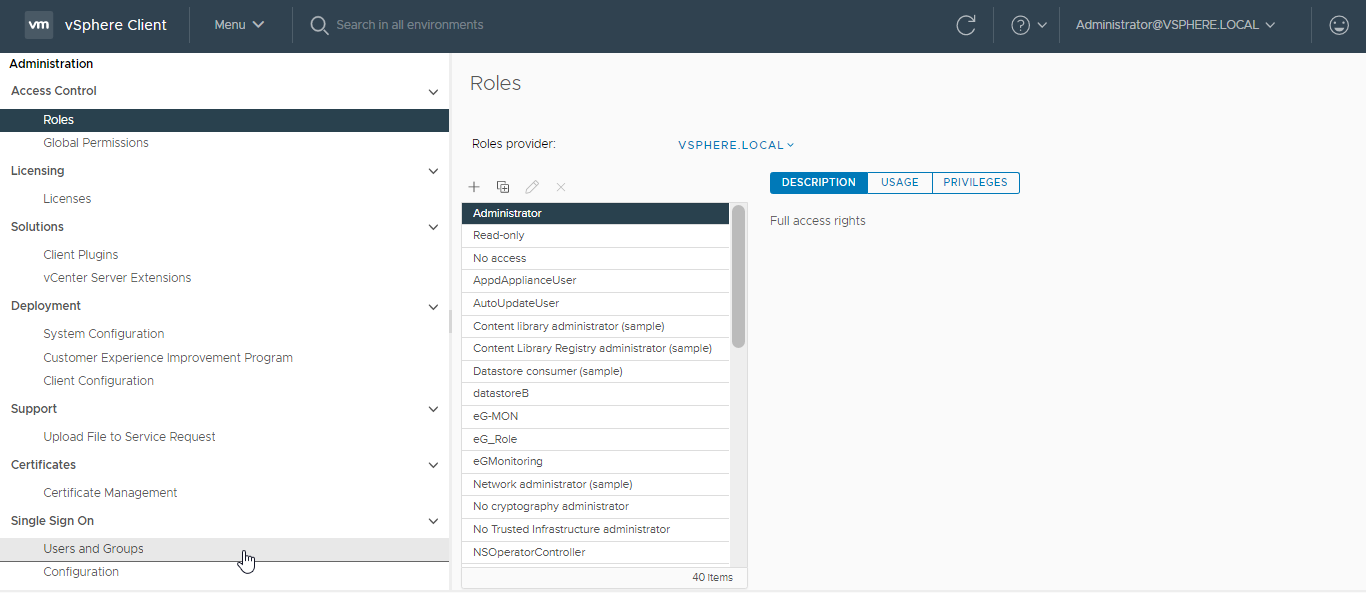
Task: Switch to the Usage tab
Action: click(900, 183)
